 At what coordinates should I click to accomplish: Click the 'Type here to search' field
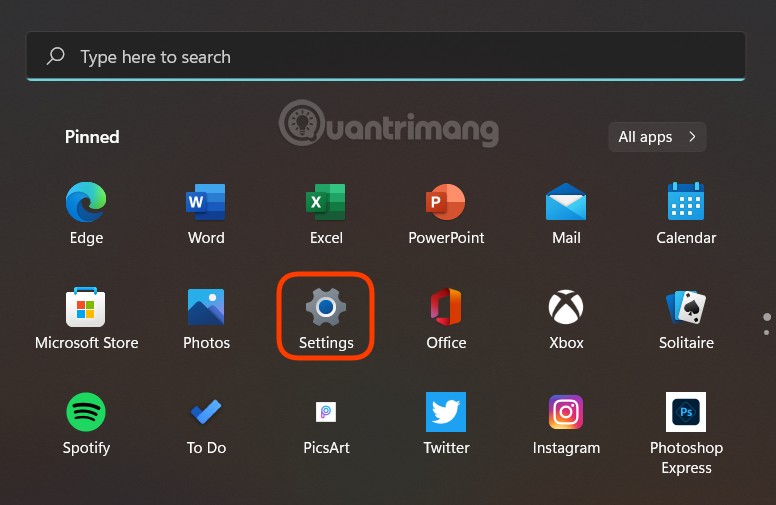386,56
